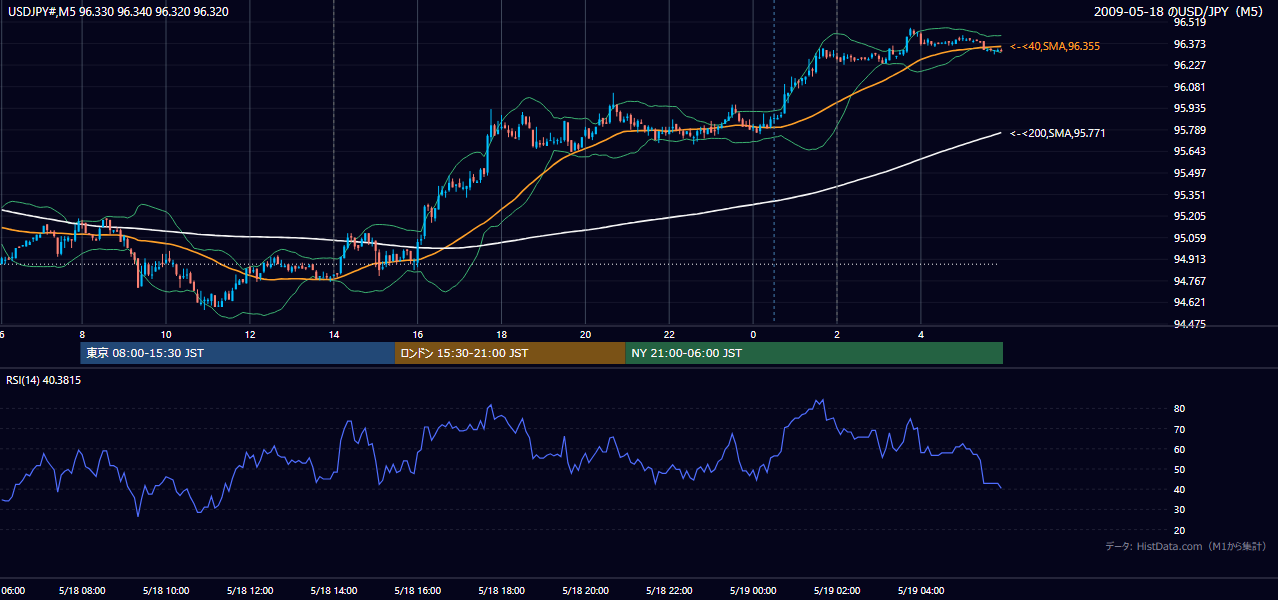Click price axis value 95.205

1189,216
